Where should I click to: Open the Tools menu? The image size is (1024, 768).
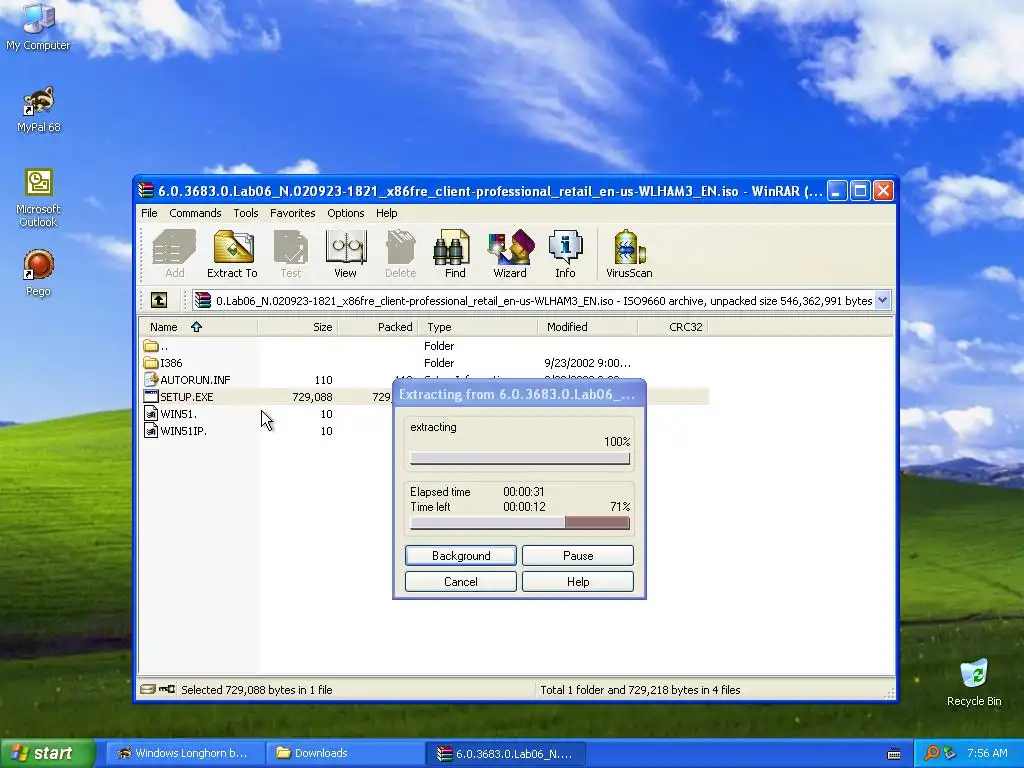[x=246, y=213]
